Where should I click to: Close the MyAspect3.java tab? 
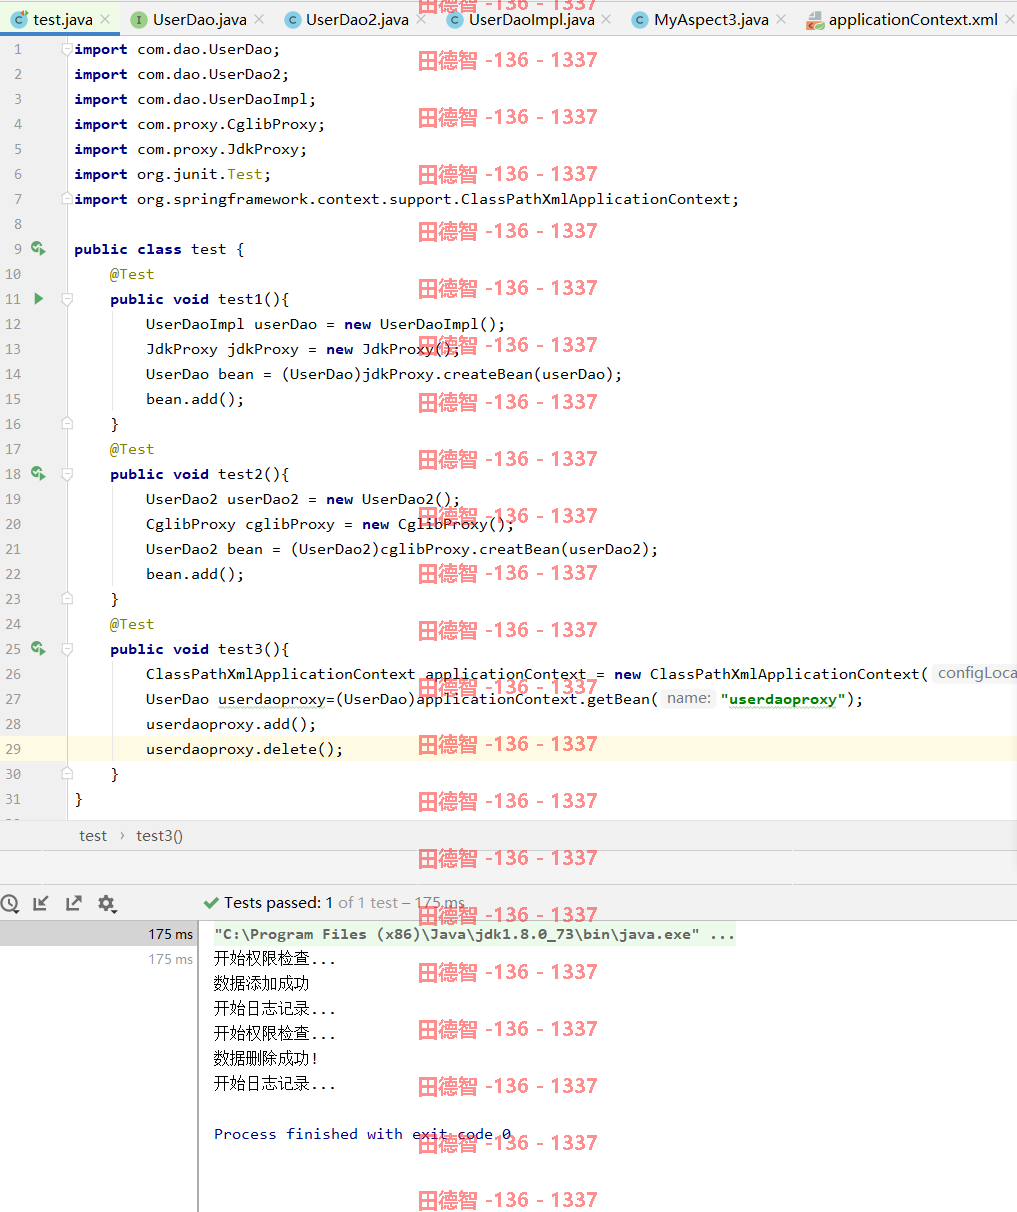(x=781, y=19)
